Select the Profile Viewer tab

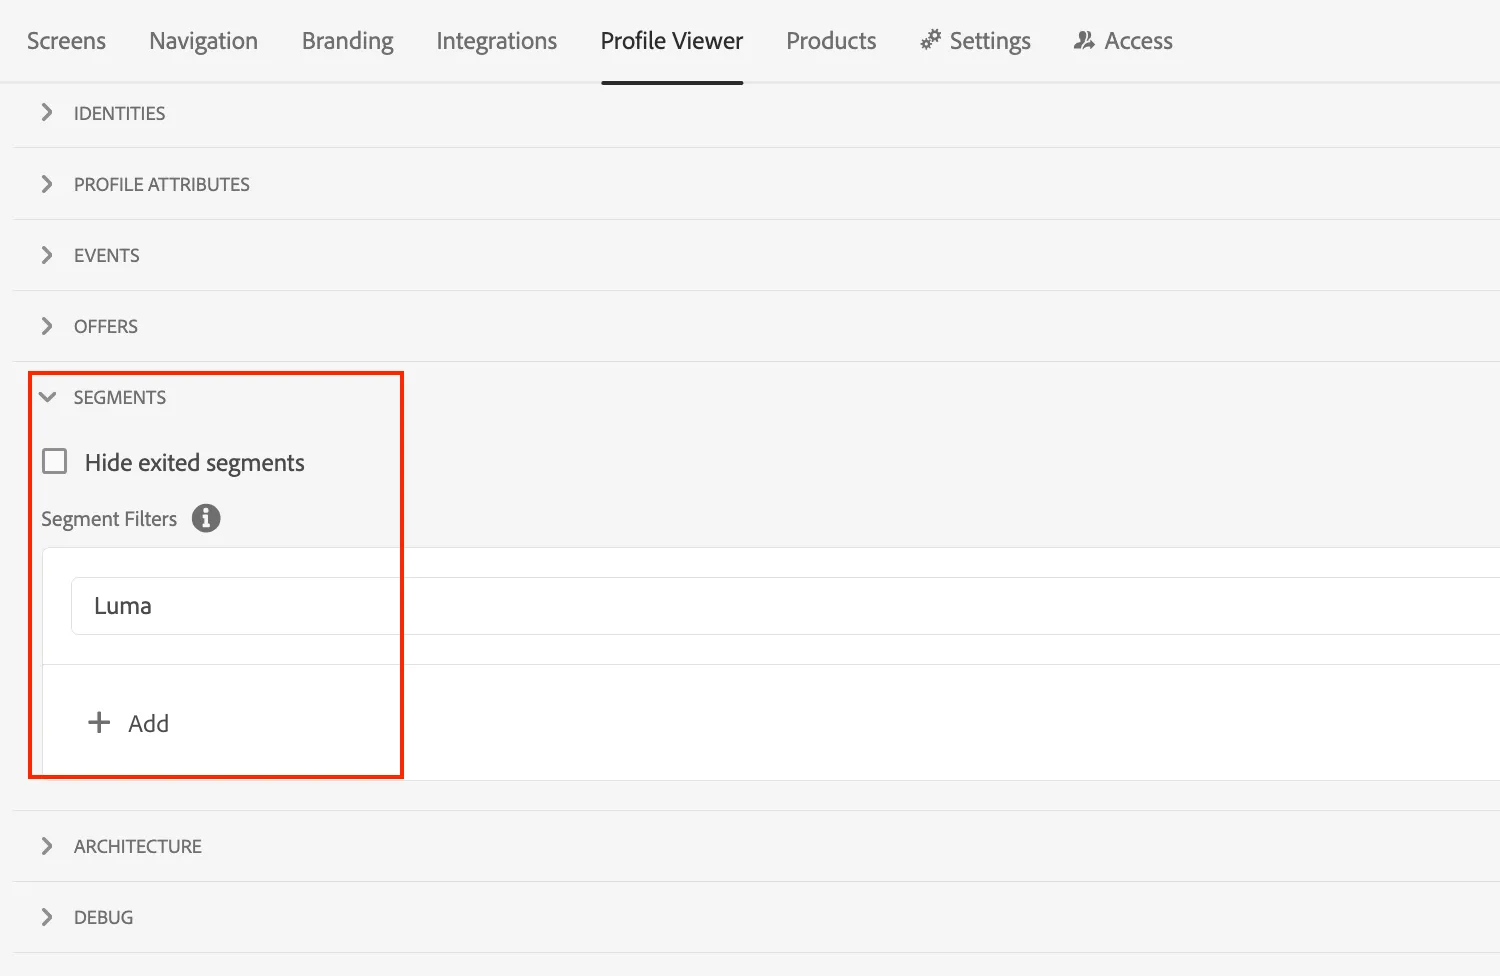tap(672, 41)
